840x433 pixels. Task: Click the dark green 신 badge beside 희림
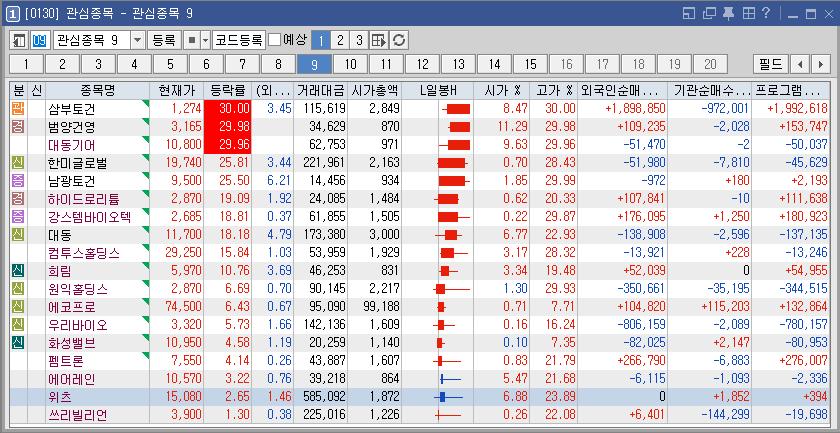(18, 271)
